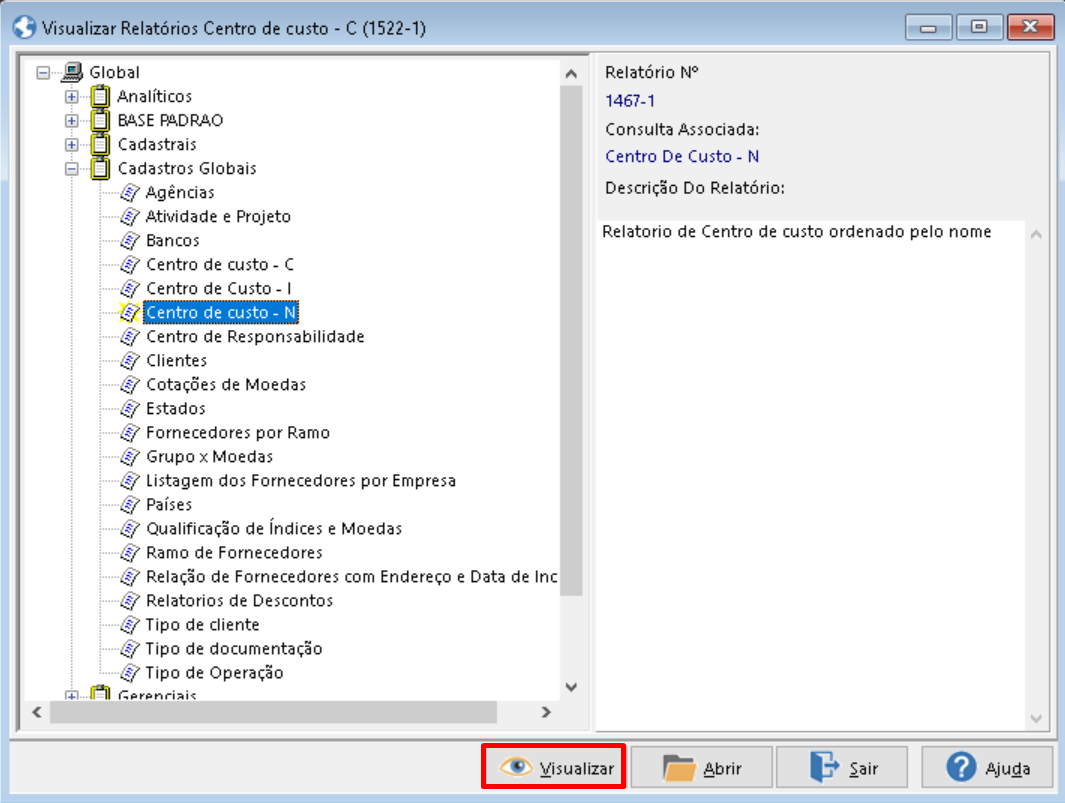
Task: Click the report icon beside Clientes
Action: click(130, 361)
